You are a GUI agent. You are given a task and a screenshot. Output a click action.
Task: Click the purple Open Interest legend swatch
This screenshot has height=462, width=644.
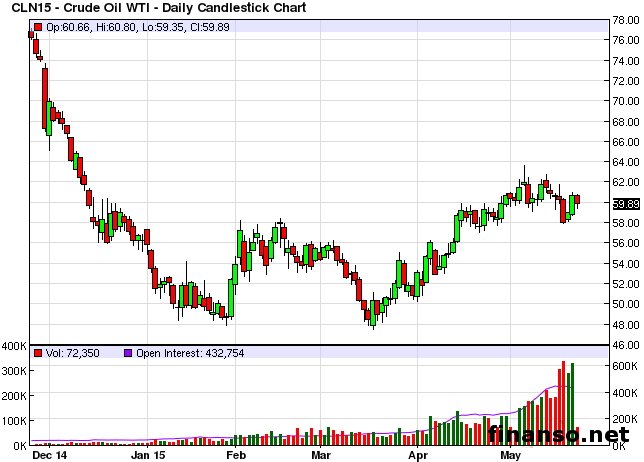click(127, 353)
